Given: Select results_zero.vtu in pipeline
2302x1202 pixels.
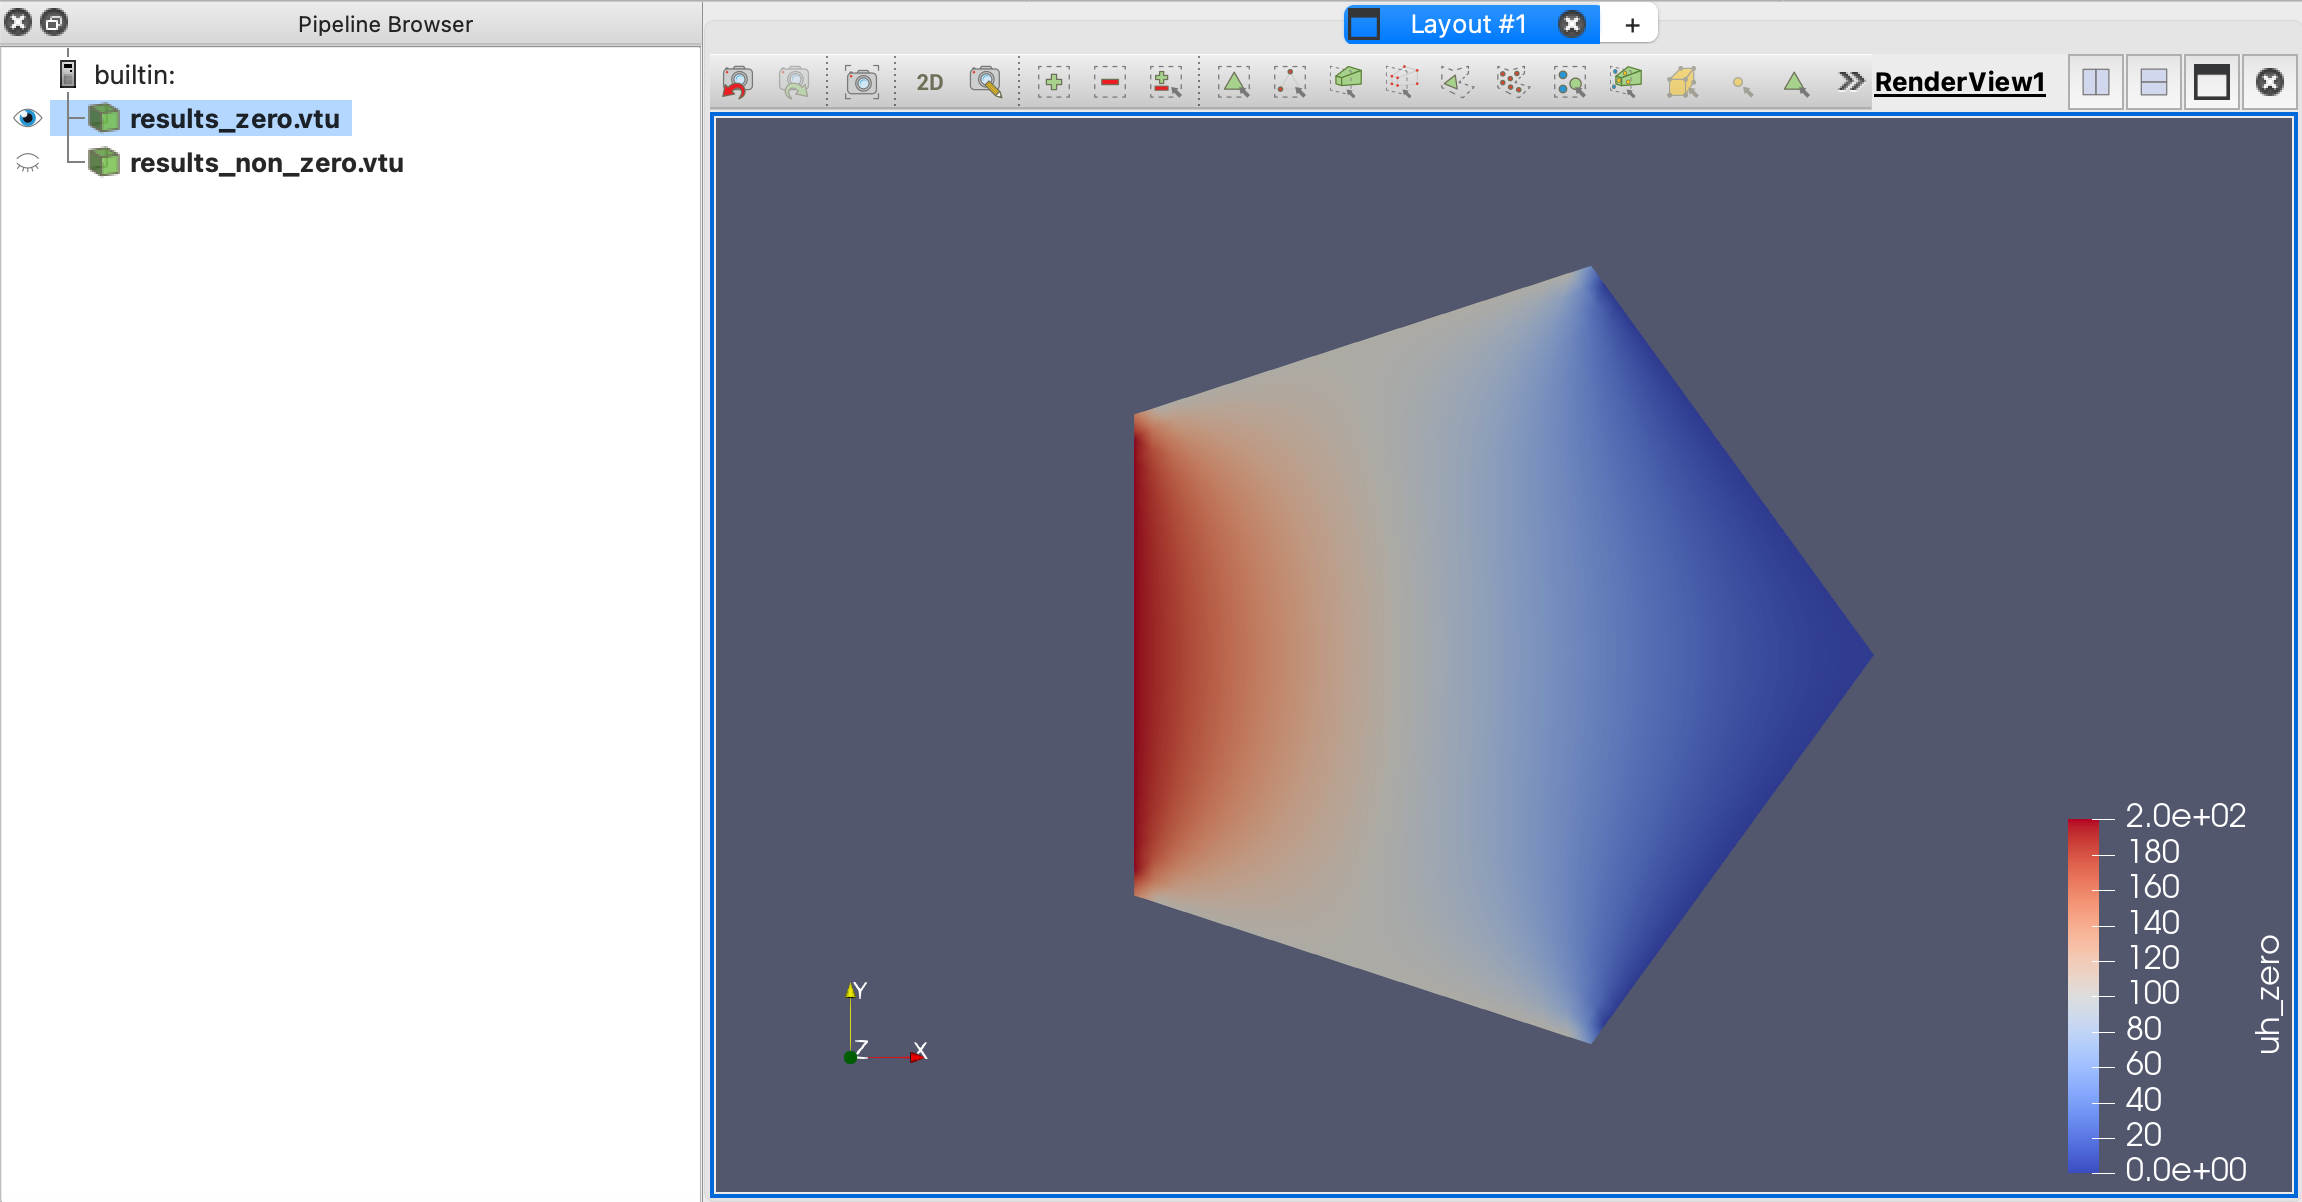Looking at the screenshot, I should click(235, 118).
